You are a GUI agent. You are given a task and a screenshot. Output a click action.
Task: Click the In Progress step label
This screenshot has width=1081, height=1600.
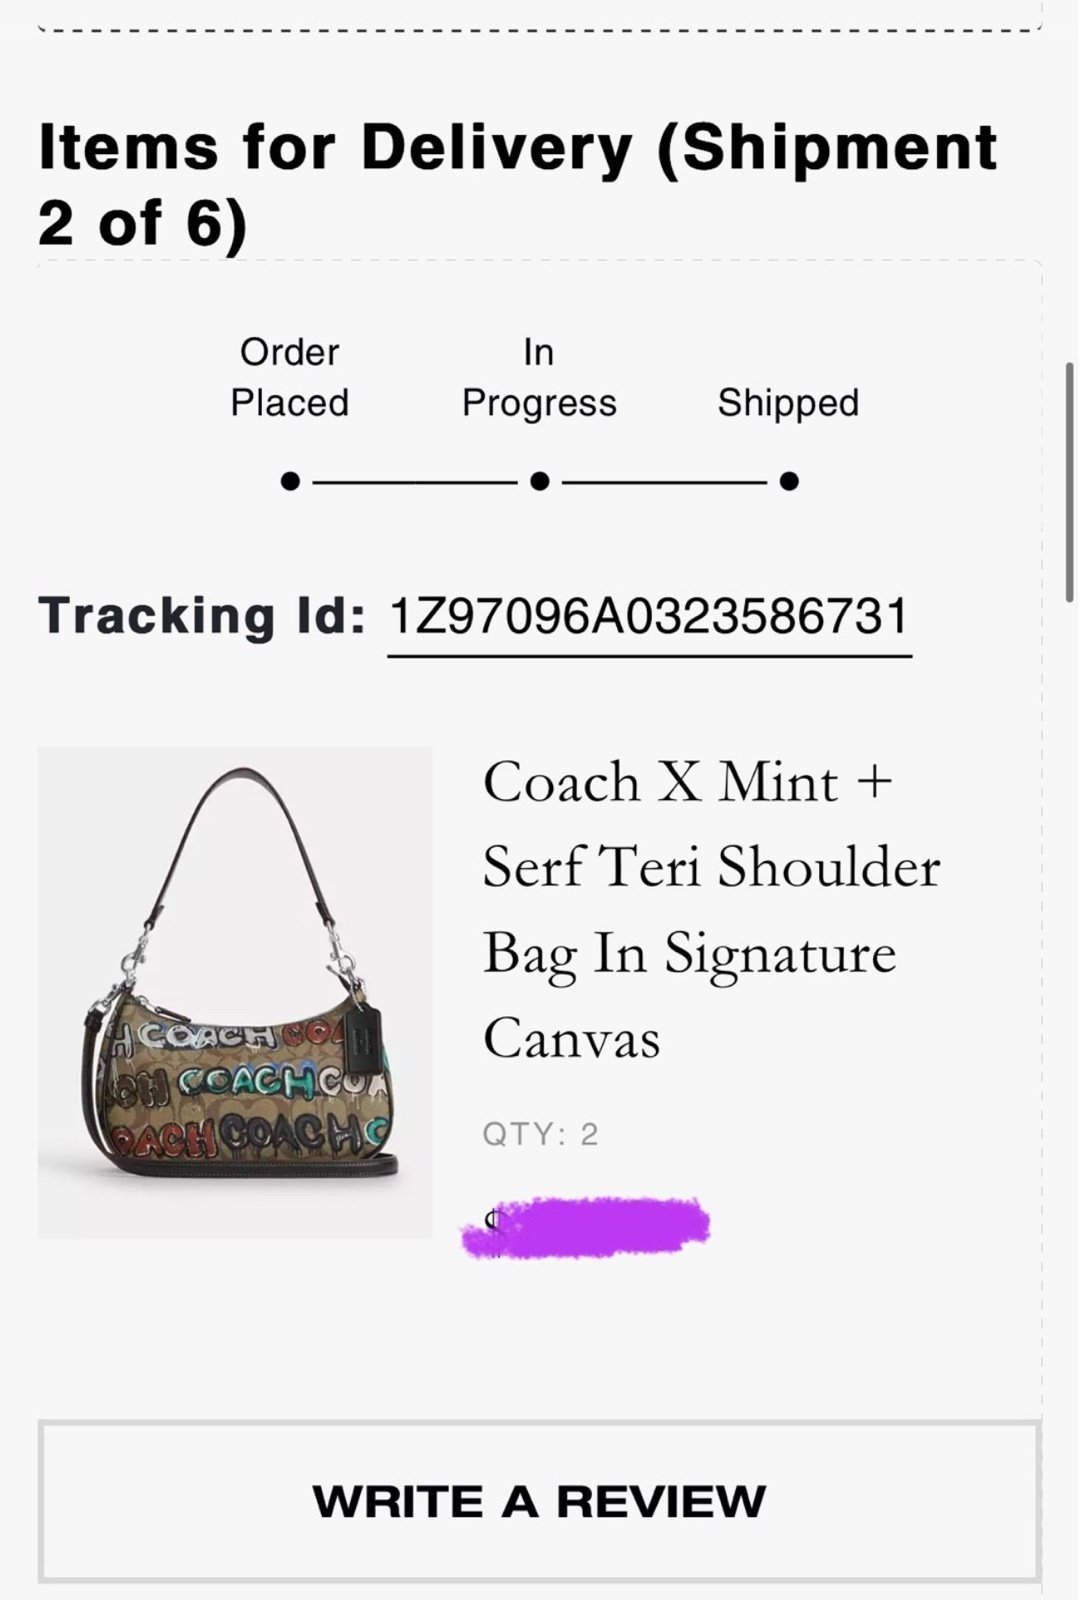pos(539,377)
